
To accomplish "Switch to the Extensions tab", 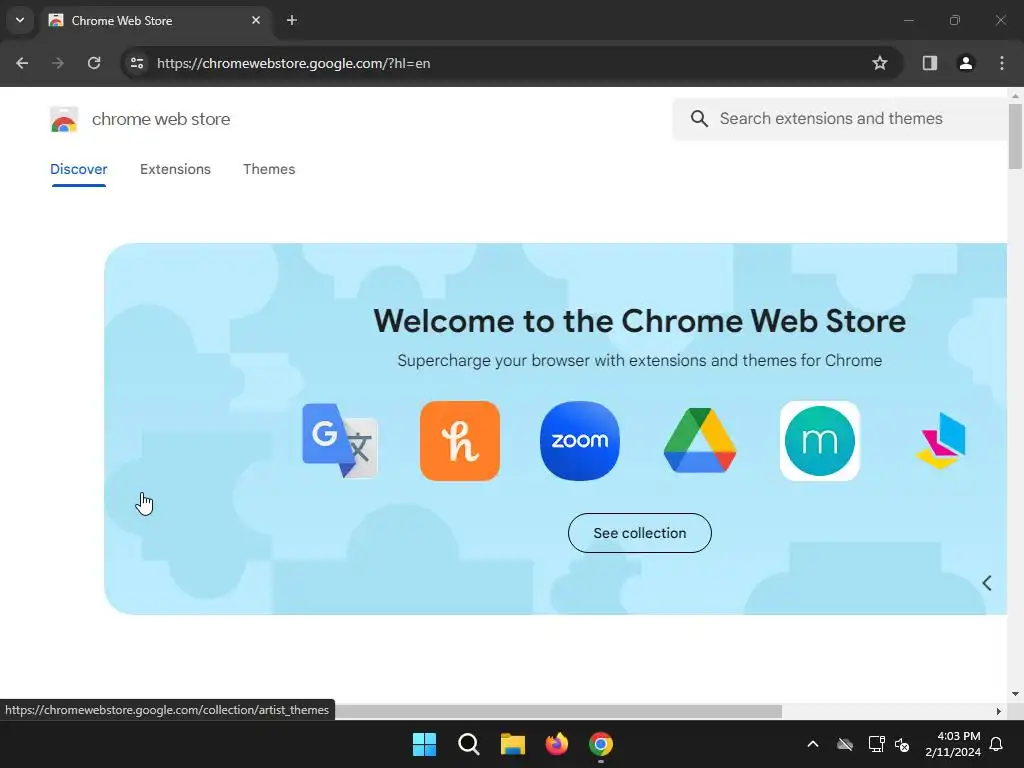I will coord(175,169).
